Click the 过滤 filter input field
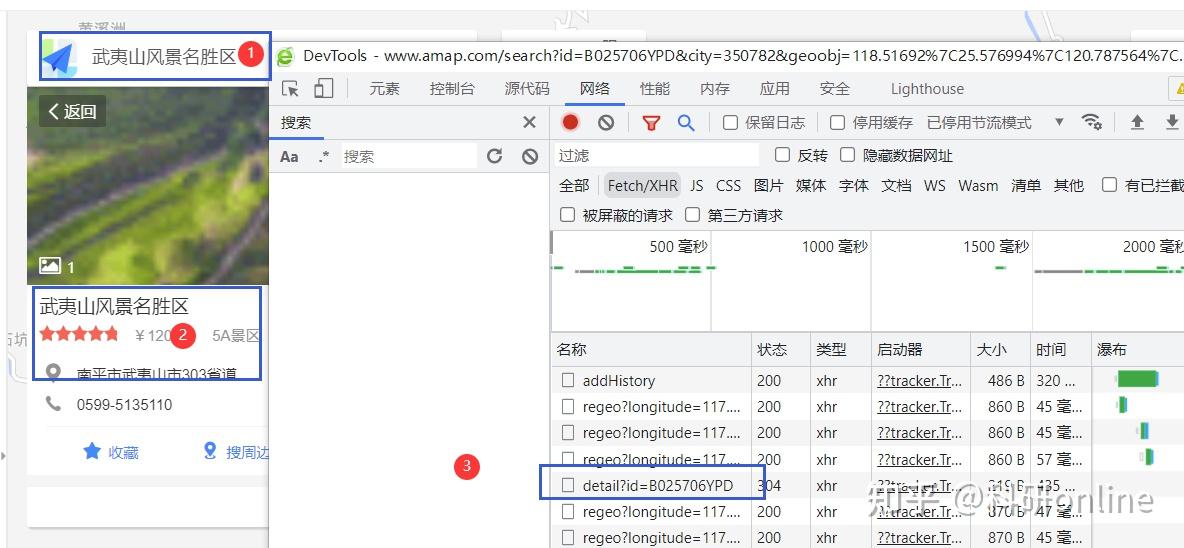The width and height of the screenshot is (1184, 548). pos(657,155)
